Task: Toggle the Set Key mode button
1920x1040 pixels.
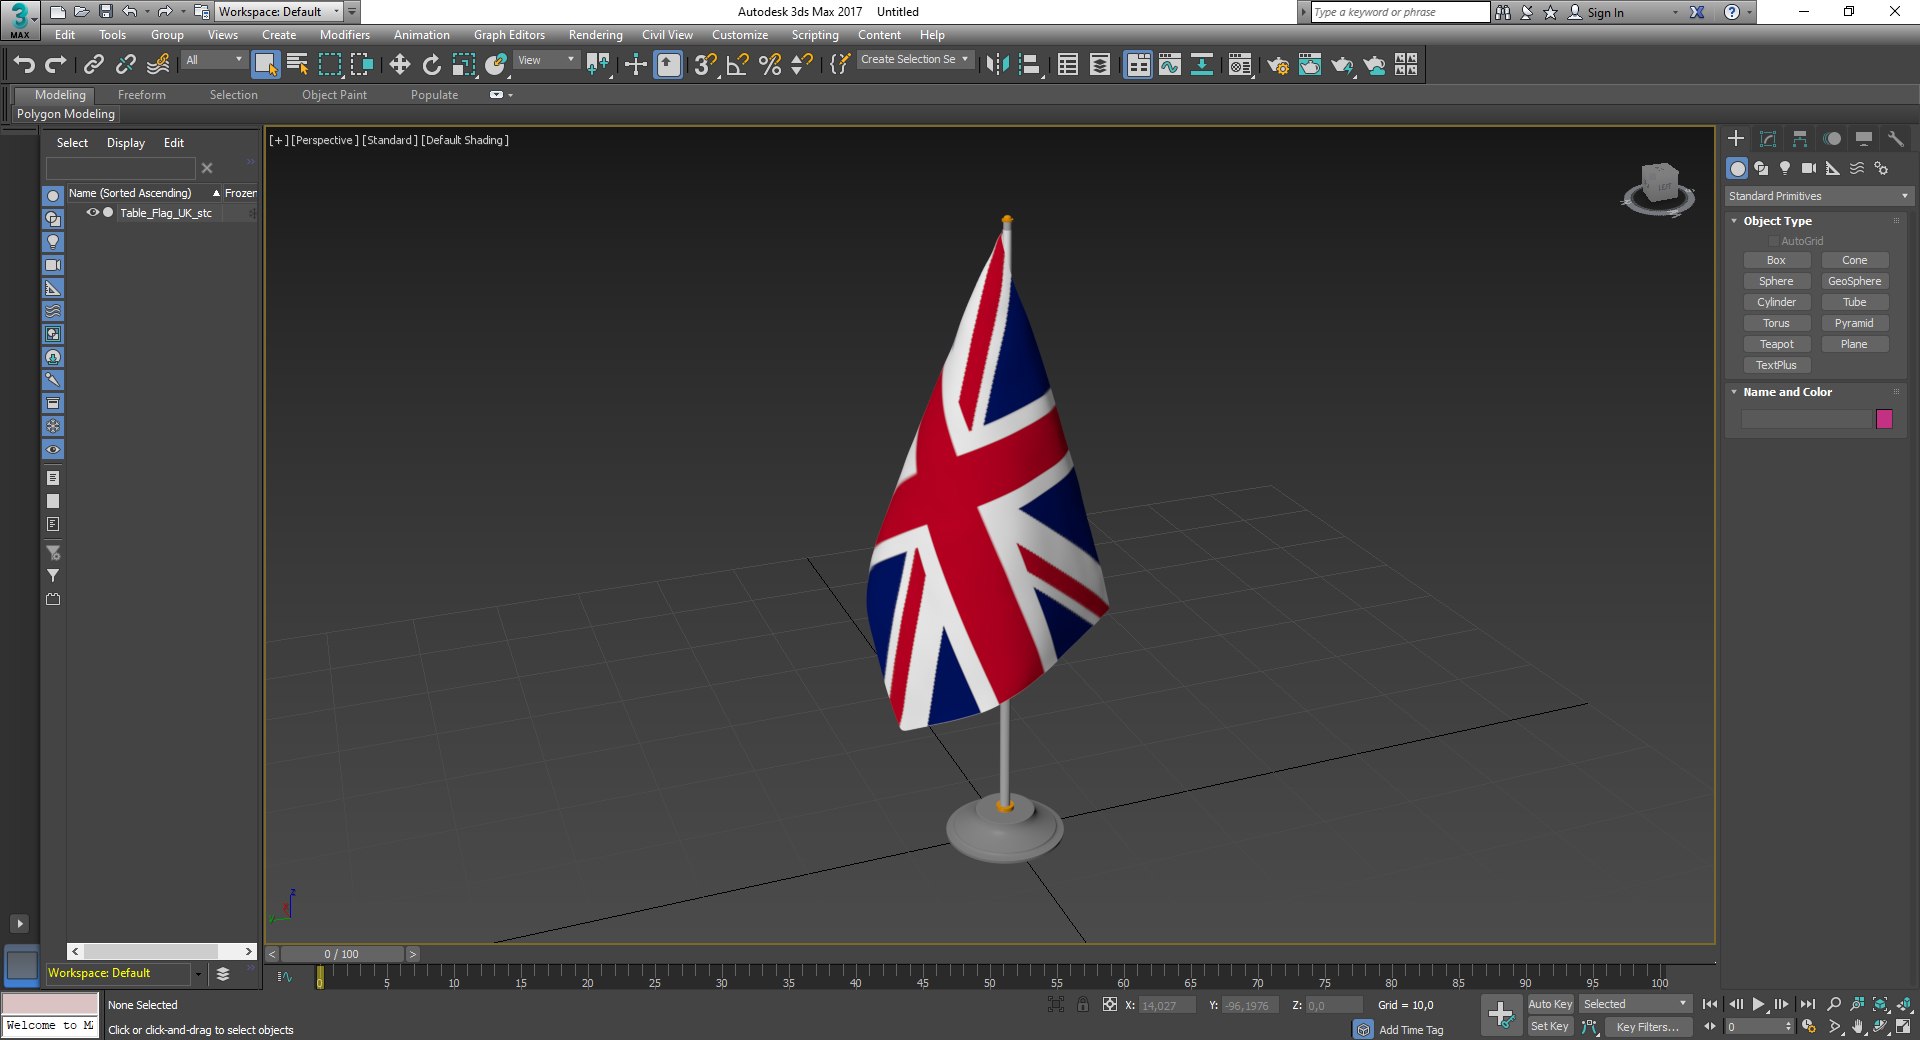Action: pos(1550,1026)
